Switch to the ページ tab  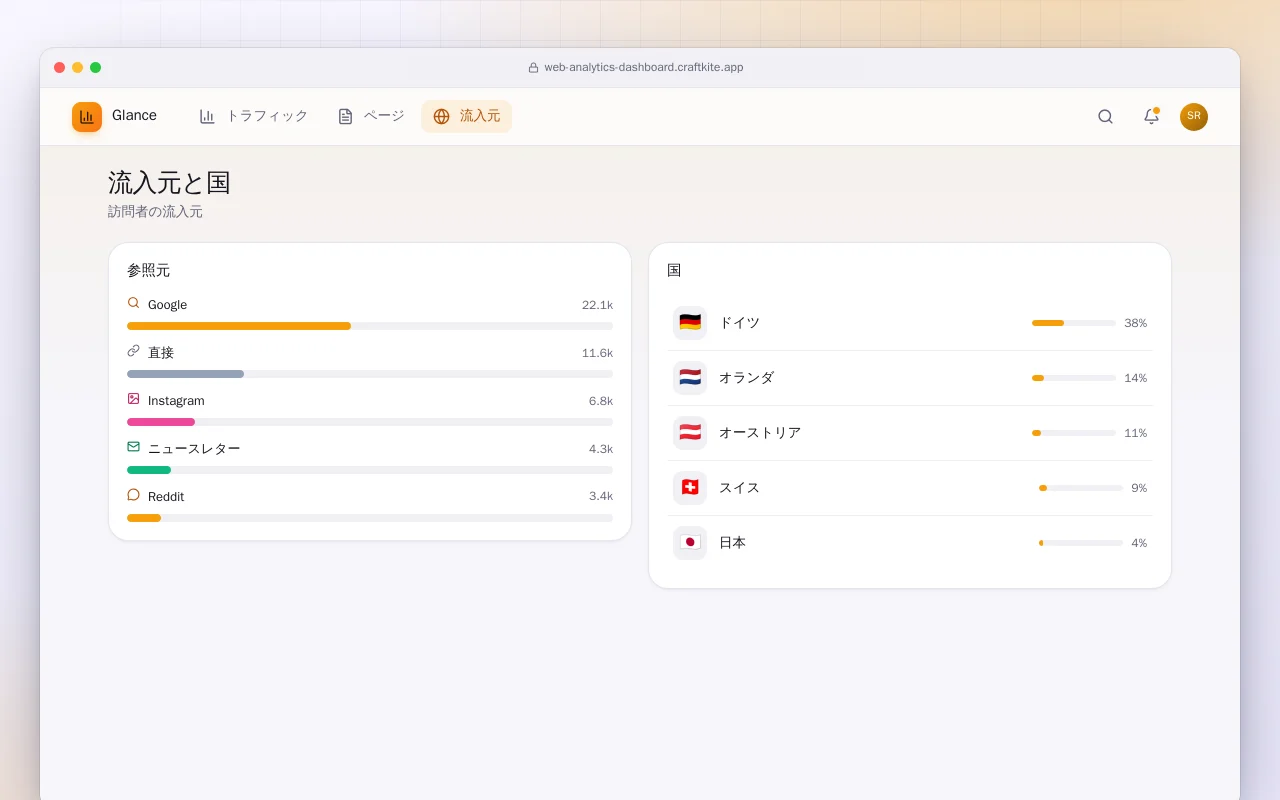tap(371, 116)
